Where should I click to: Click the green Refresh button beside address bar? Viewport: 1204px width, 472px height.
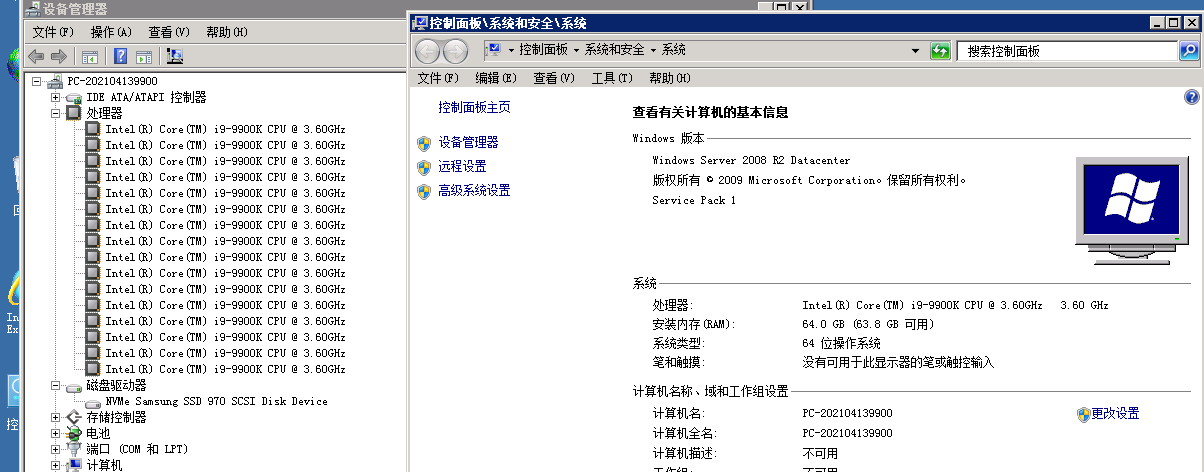(x=940, y=50)
